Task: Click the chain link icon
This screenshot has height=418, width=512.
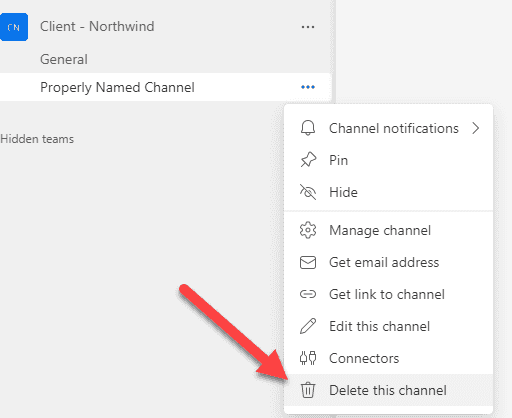Action: pos(308,294)
